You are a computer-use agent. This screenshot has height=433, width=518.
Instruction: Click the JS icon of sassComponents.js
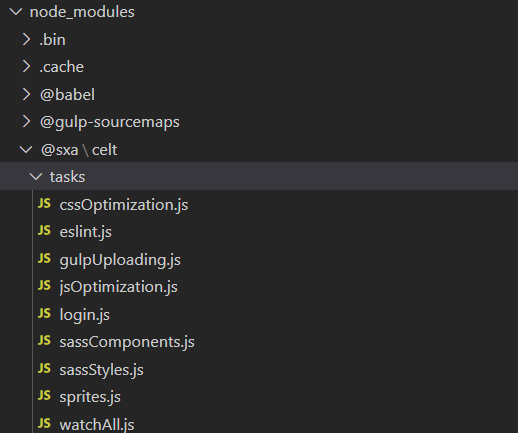(44, 341)
